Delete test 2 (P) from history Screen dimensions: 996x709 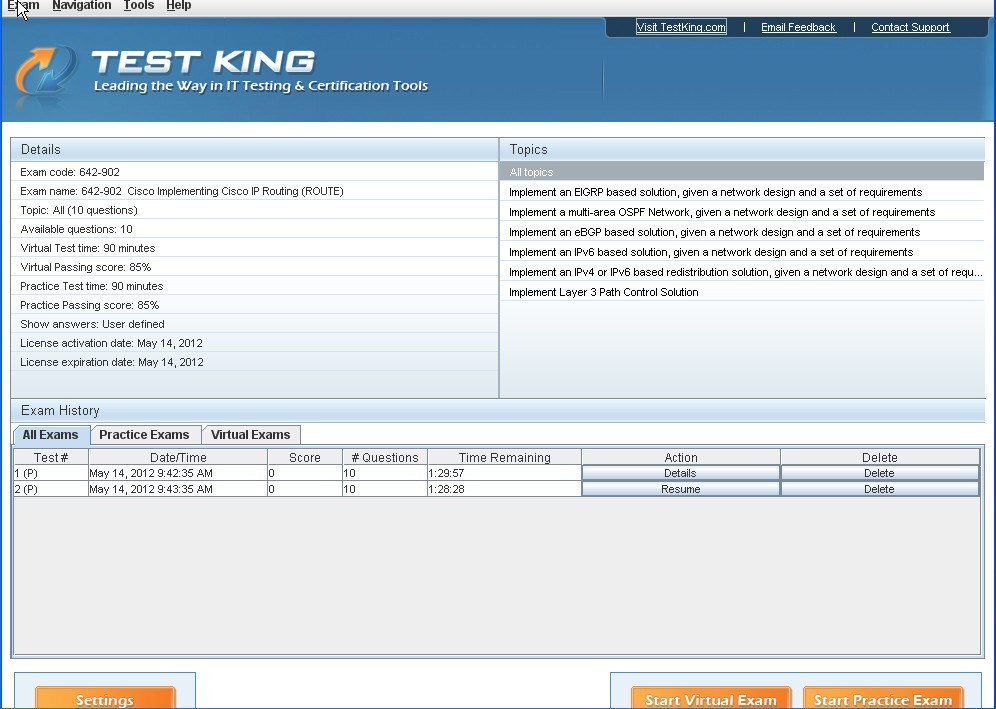point(879,489)
